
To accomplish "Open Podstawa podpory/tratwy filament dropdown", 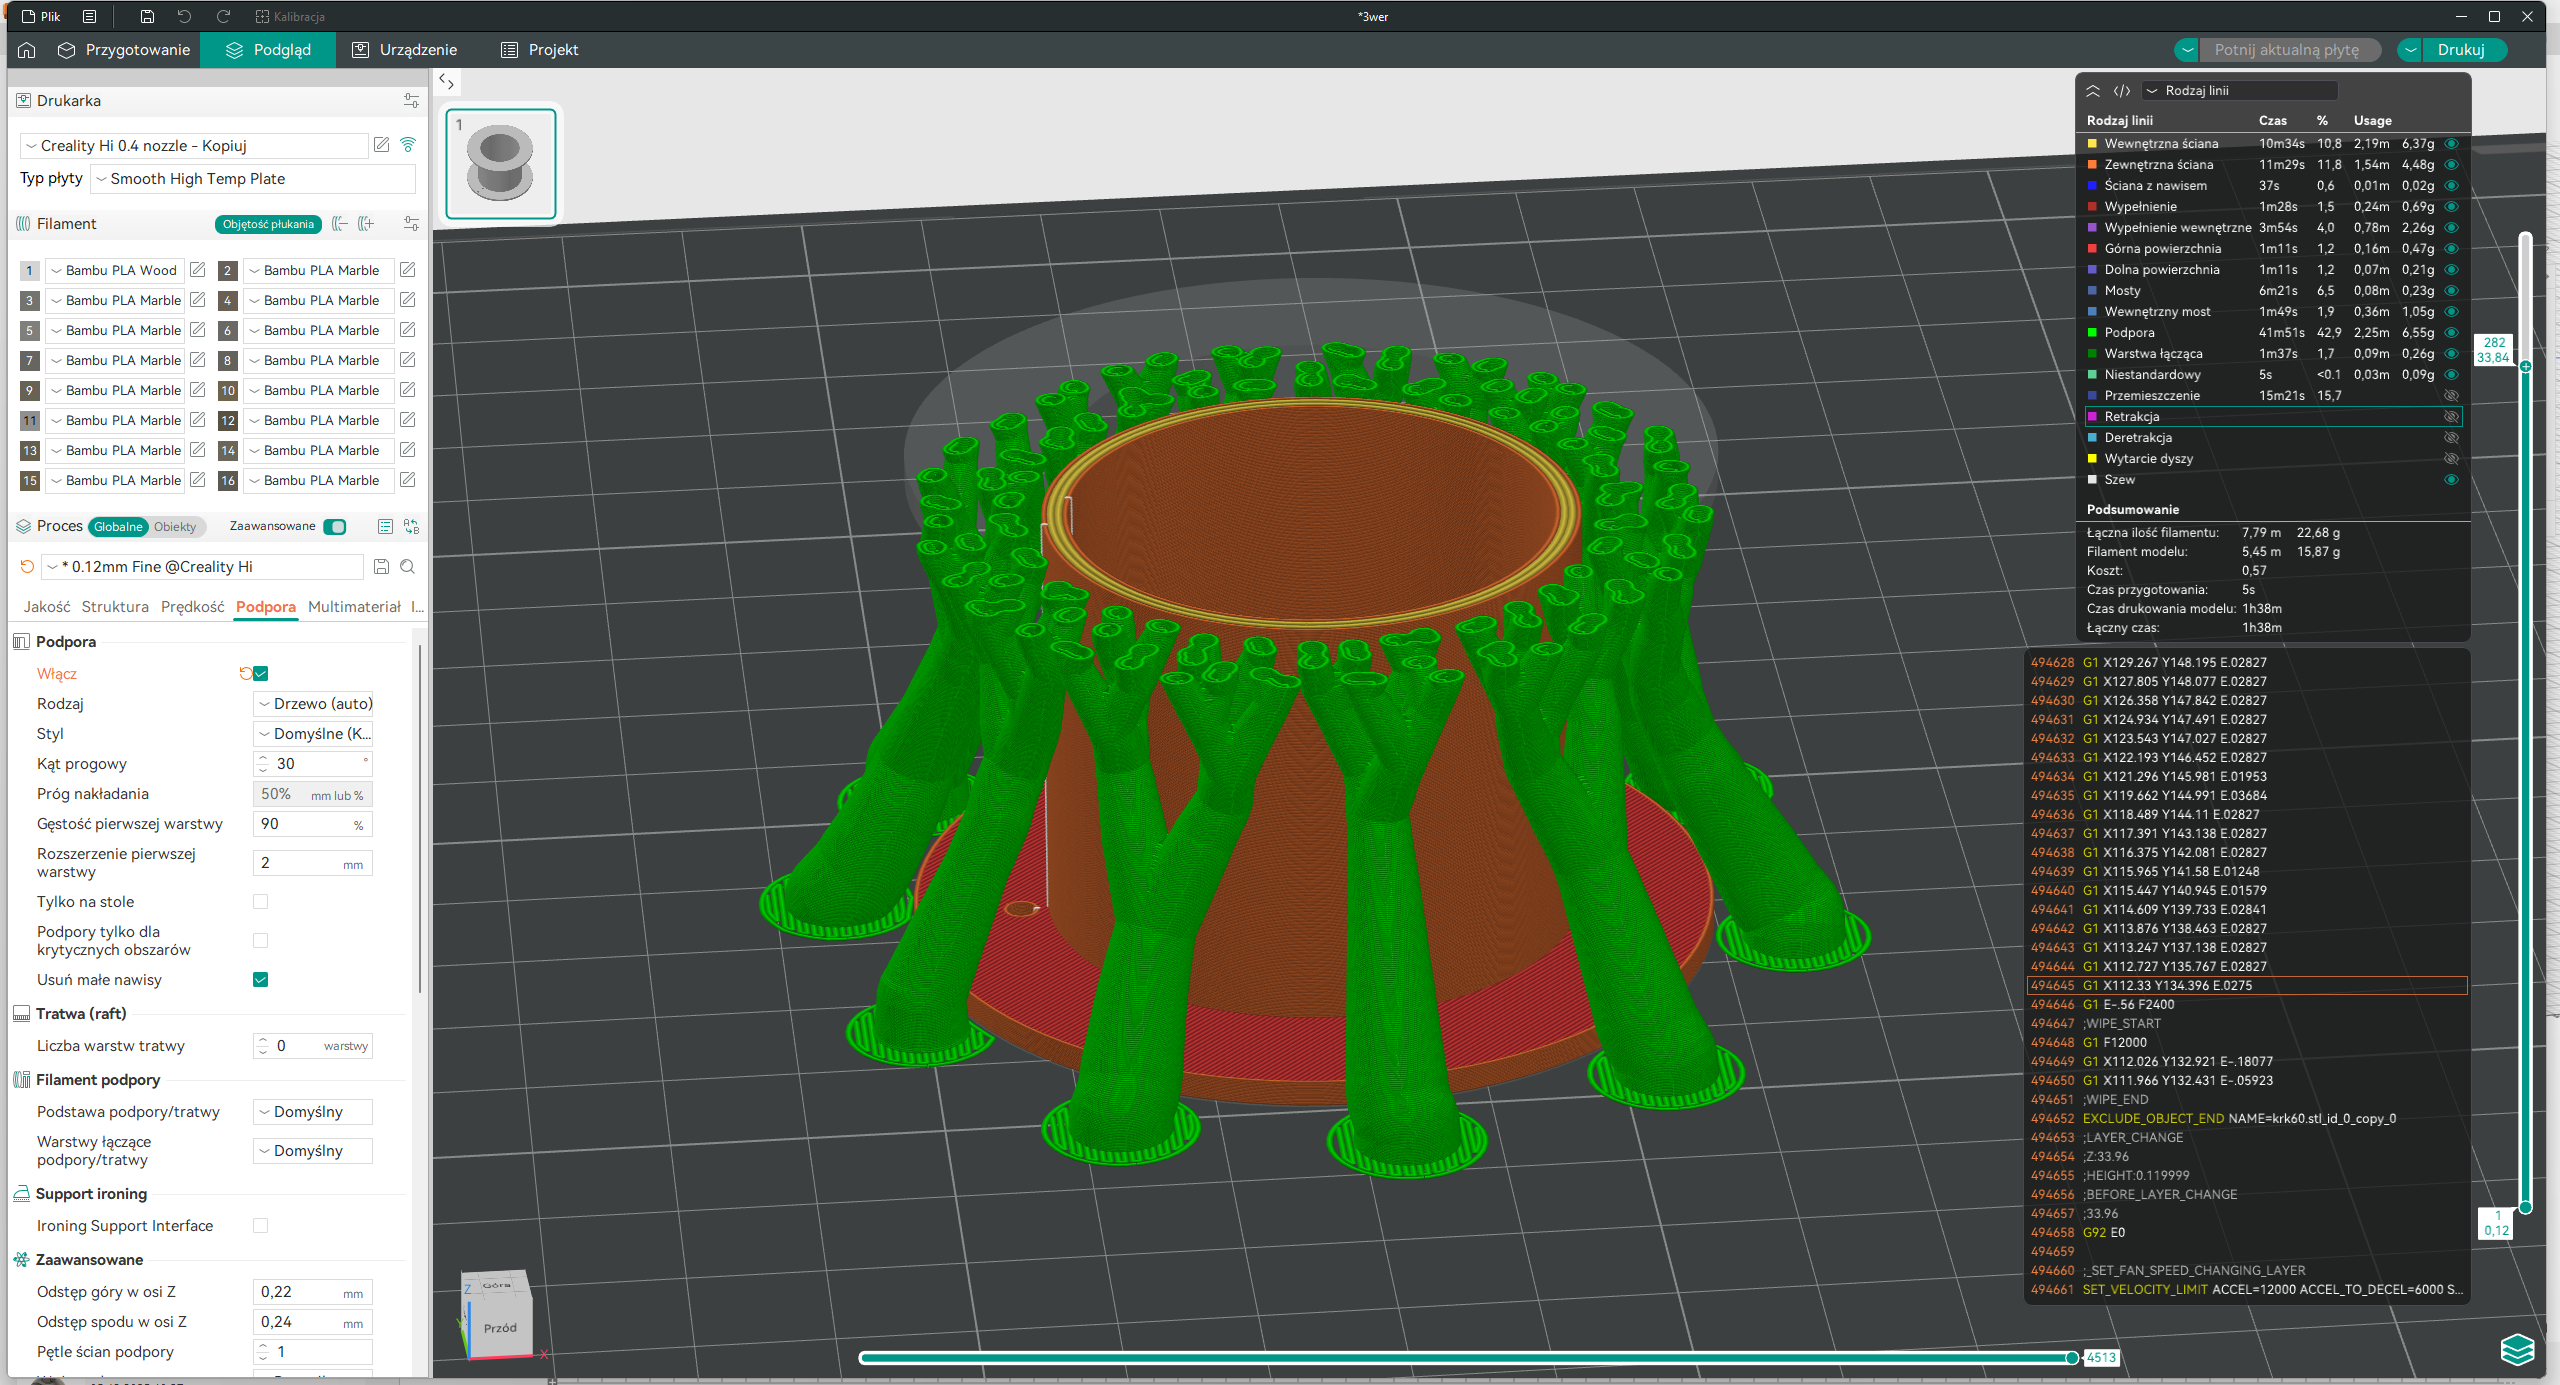I will [x=313, y=1112].
